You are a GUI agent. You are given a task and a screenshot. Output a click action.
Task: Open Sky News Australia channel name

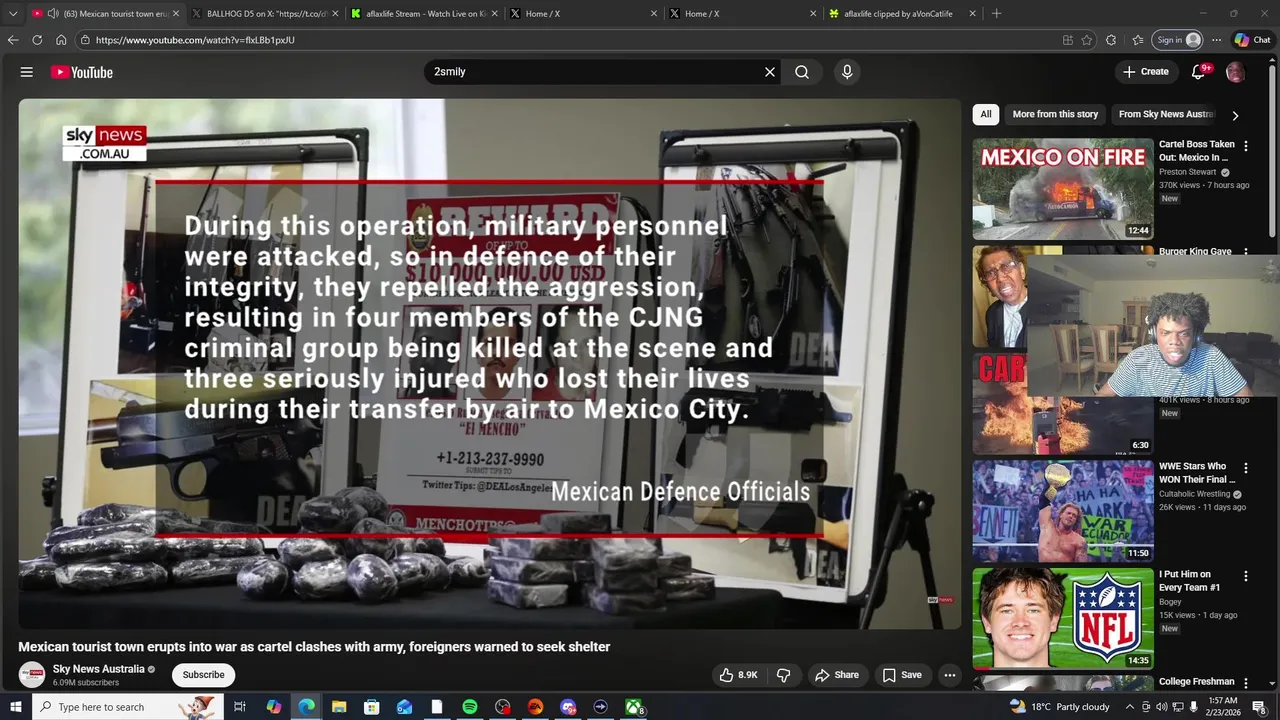99,669
